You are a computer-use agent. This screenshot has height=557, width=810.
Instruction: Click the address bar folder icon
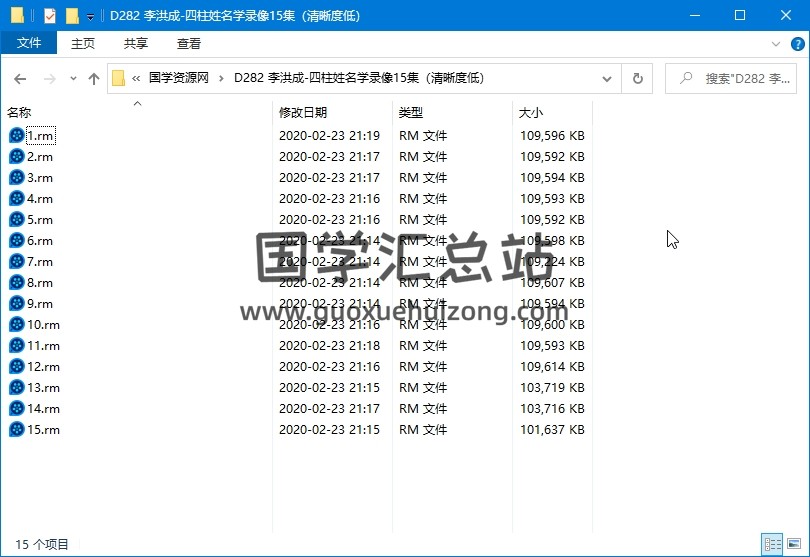[119, 79]
